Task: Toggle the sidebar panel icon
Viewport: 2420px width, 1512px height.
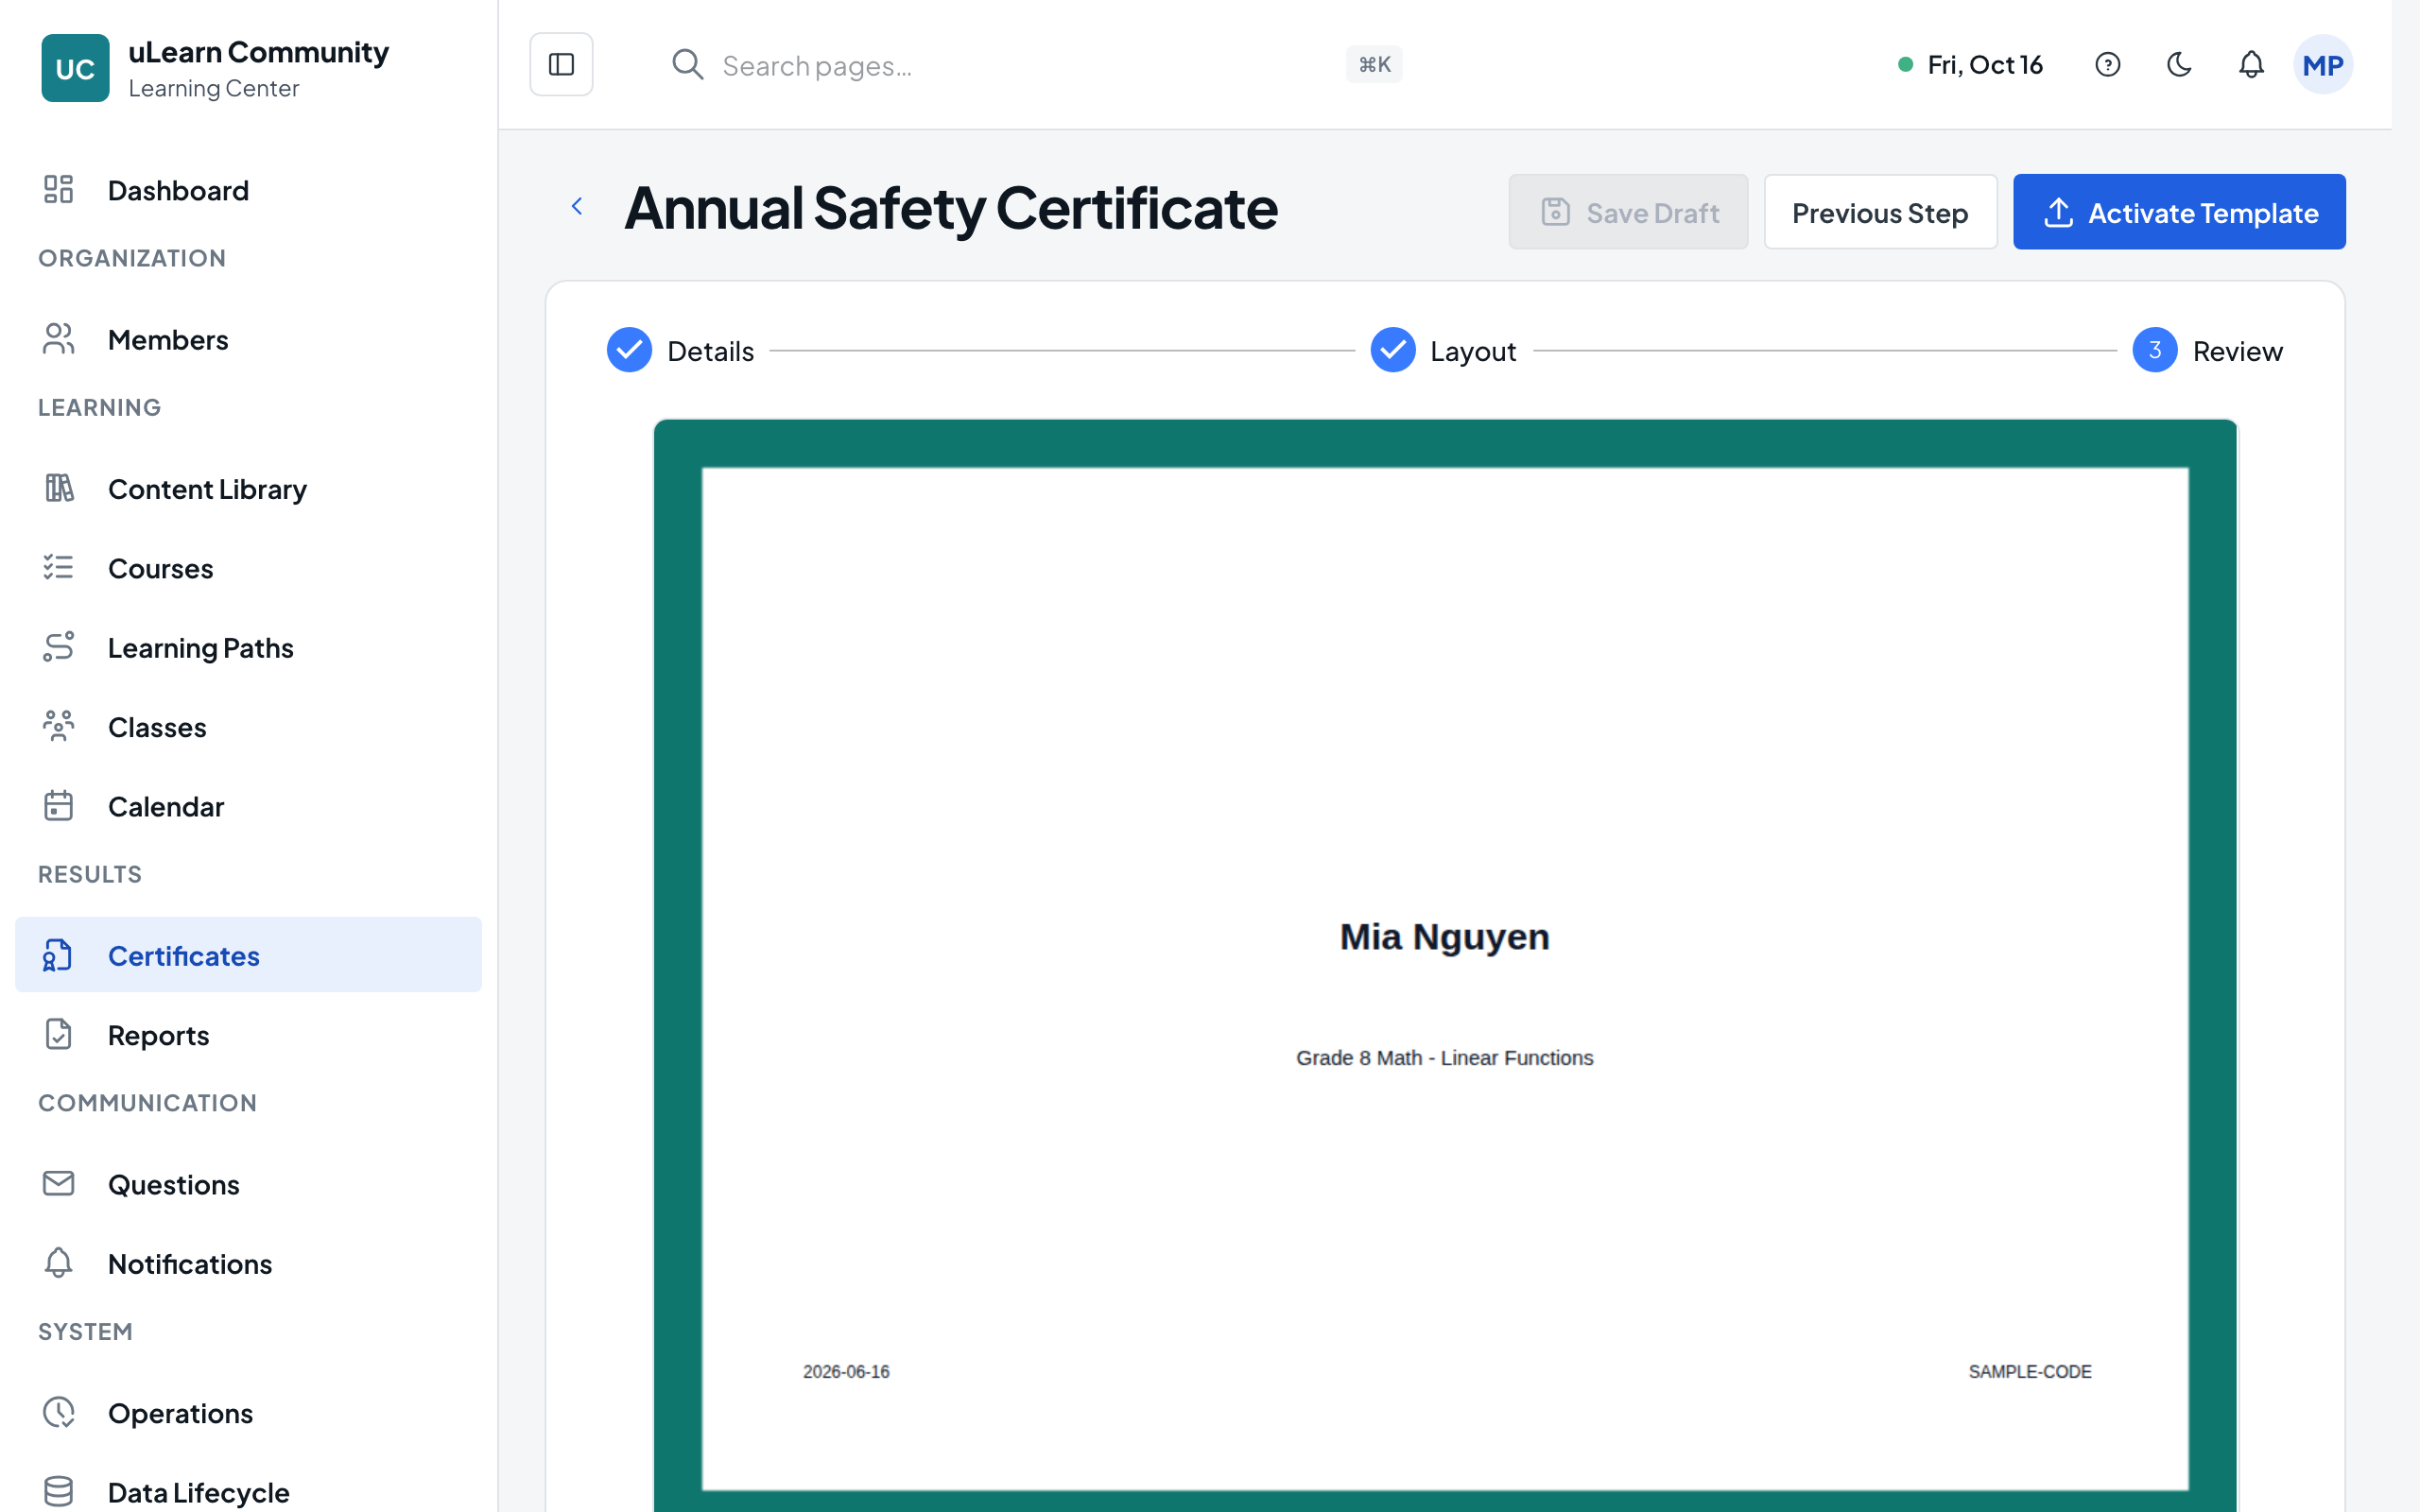Action: coord(561,64)
